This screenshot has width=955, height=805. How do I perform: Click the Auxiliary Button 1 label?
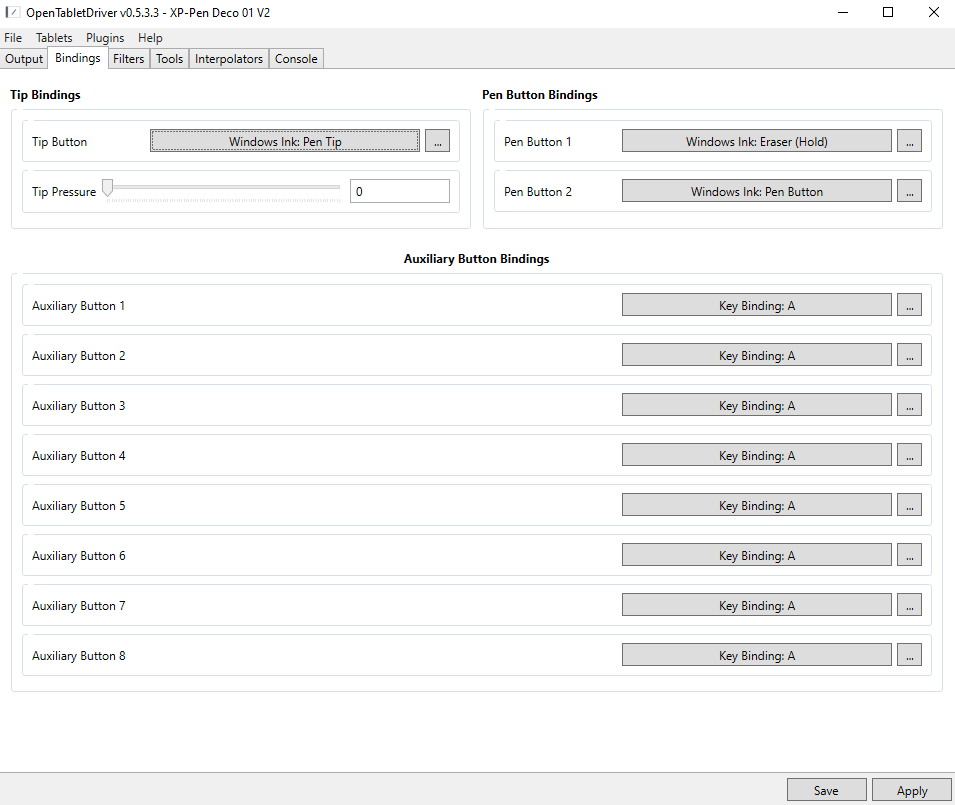tap(78, 306)
